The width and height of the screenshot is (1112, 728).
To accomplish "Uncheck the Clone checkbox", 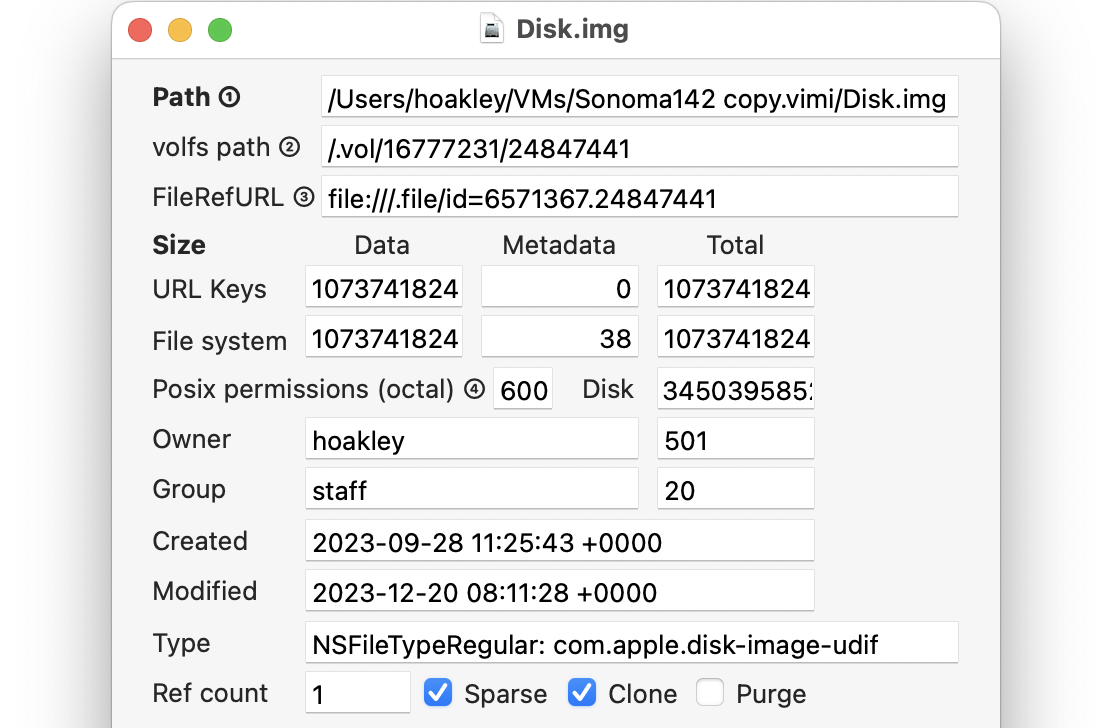I will [x=582, y=693].
